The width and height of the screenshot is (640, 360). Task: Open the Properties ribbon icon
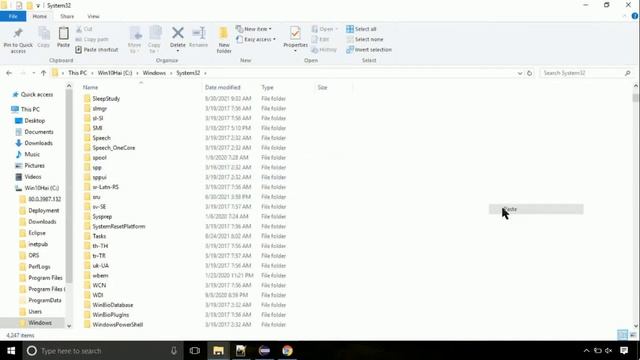tap(295, 33)
